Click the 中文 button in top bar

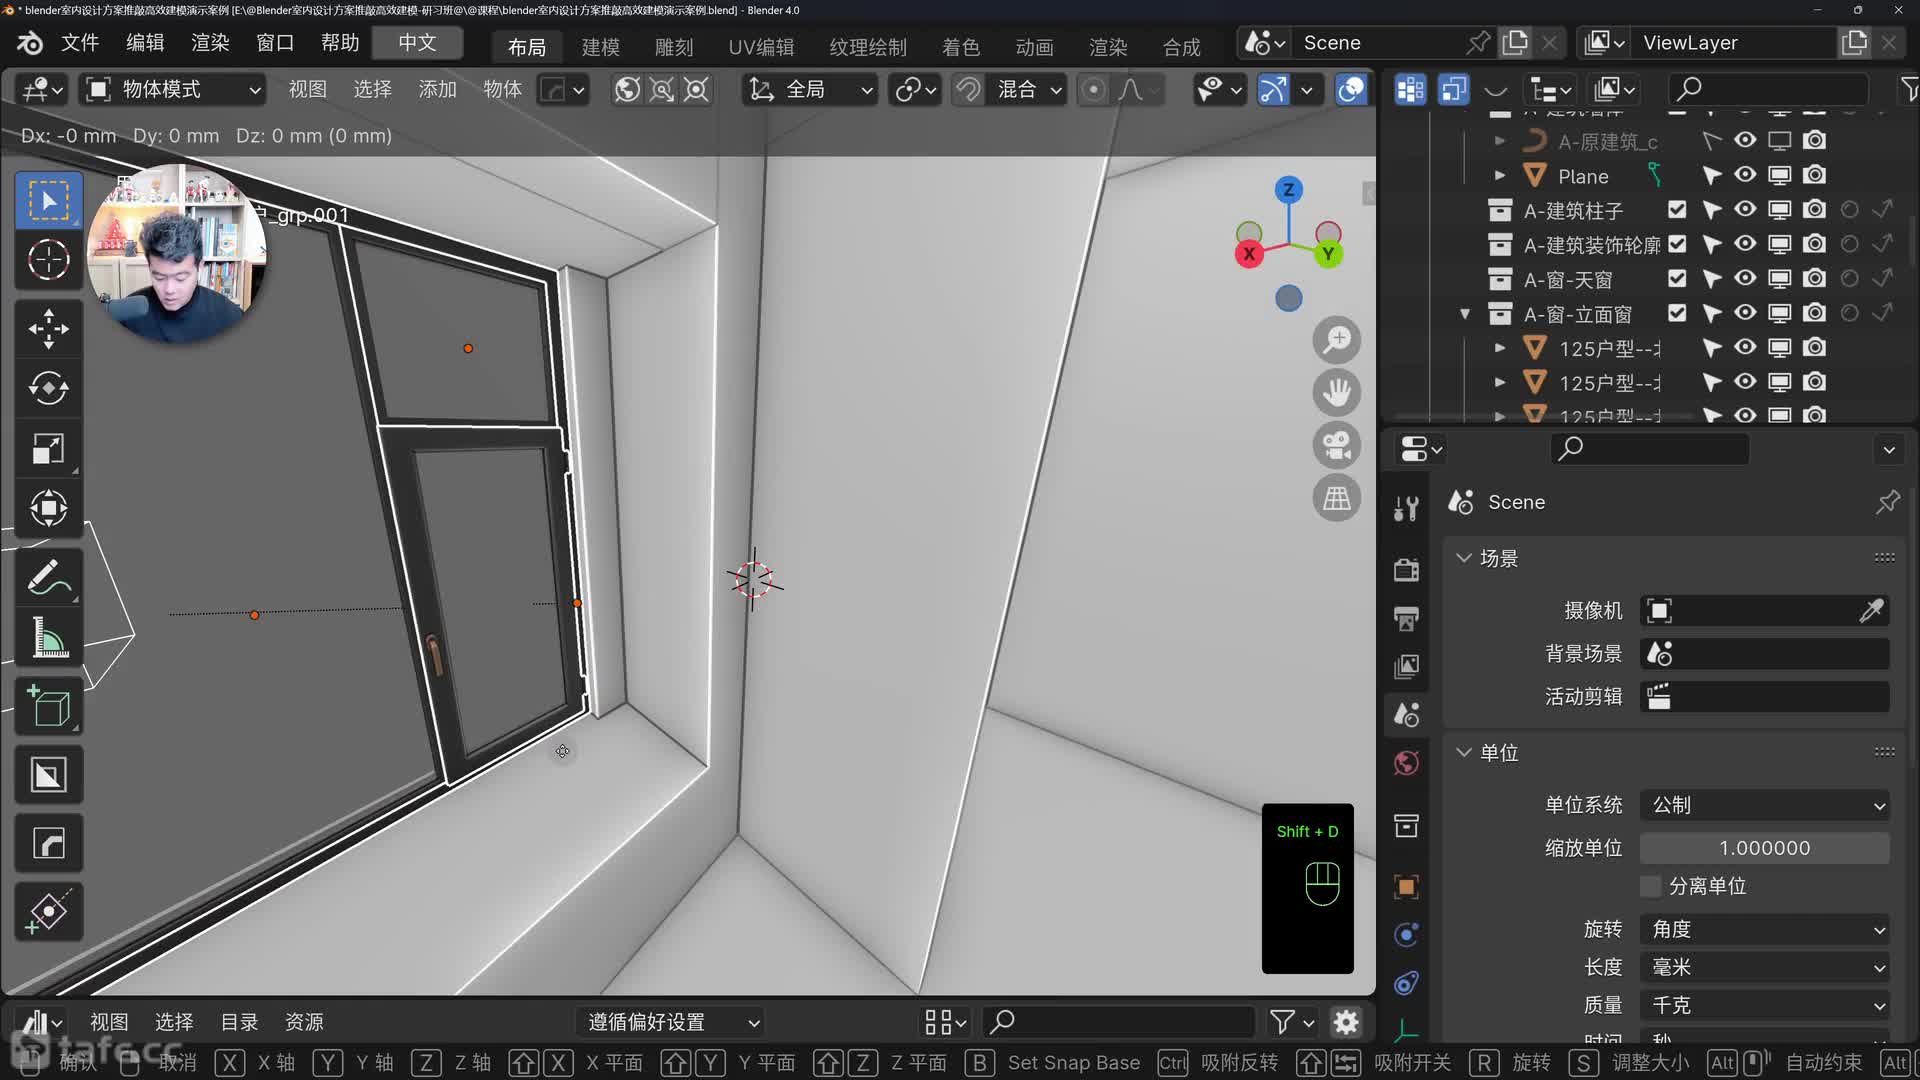click(x=417, y=43)
